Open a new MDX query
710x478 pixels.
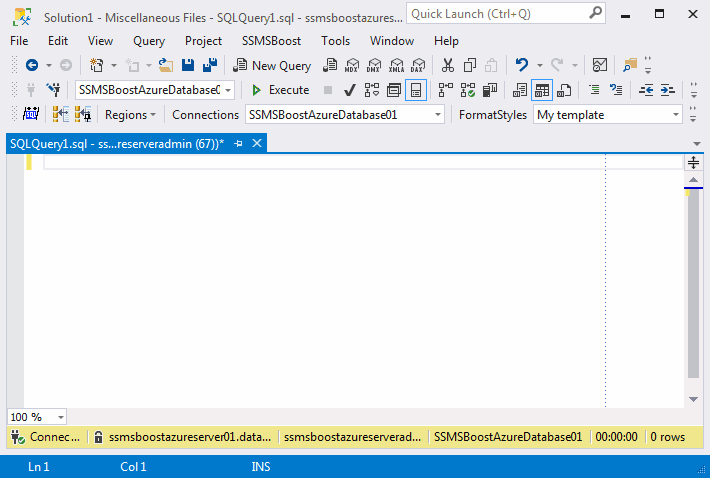click(x=352, y=65)
